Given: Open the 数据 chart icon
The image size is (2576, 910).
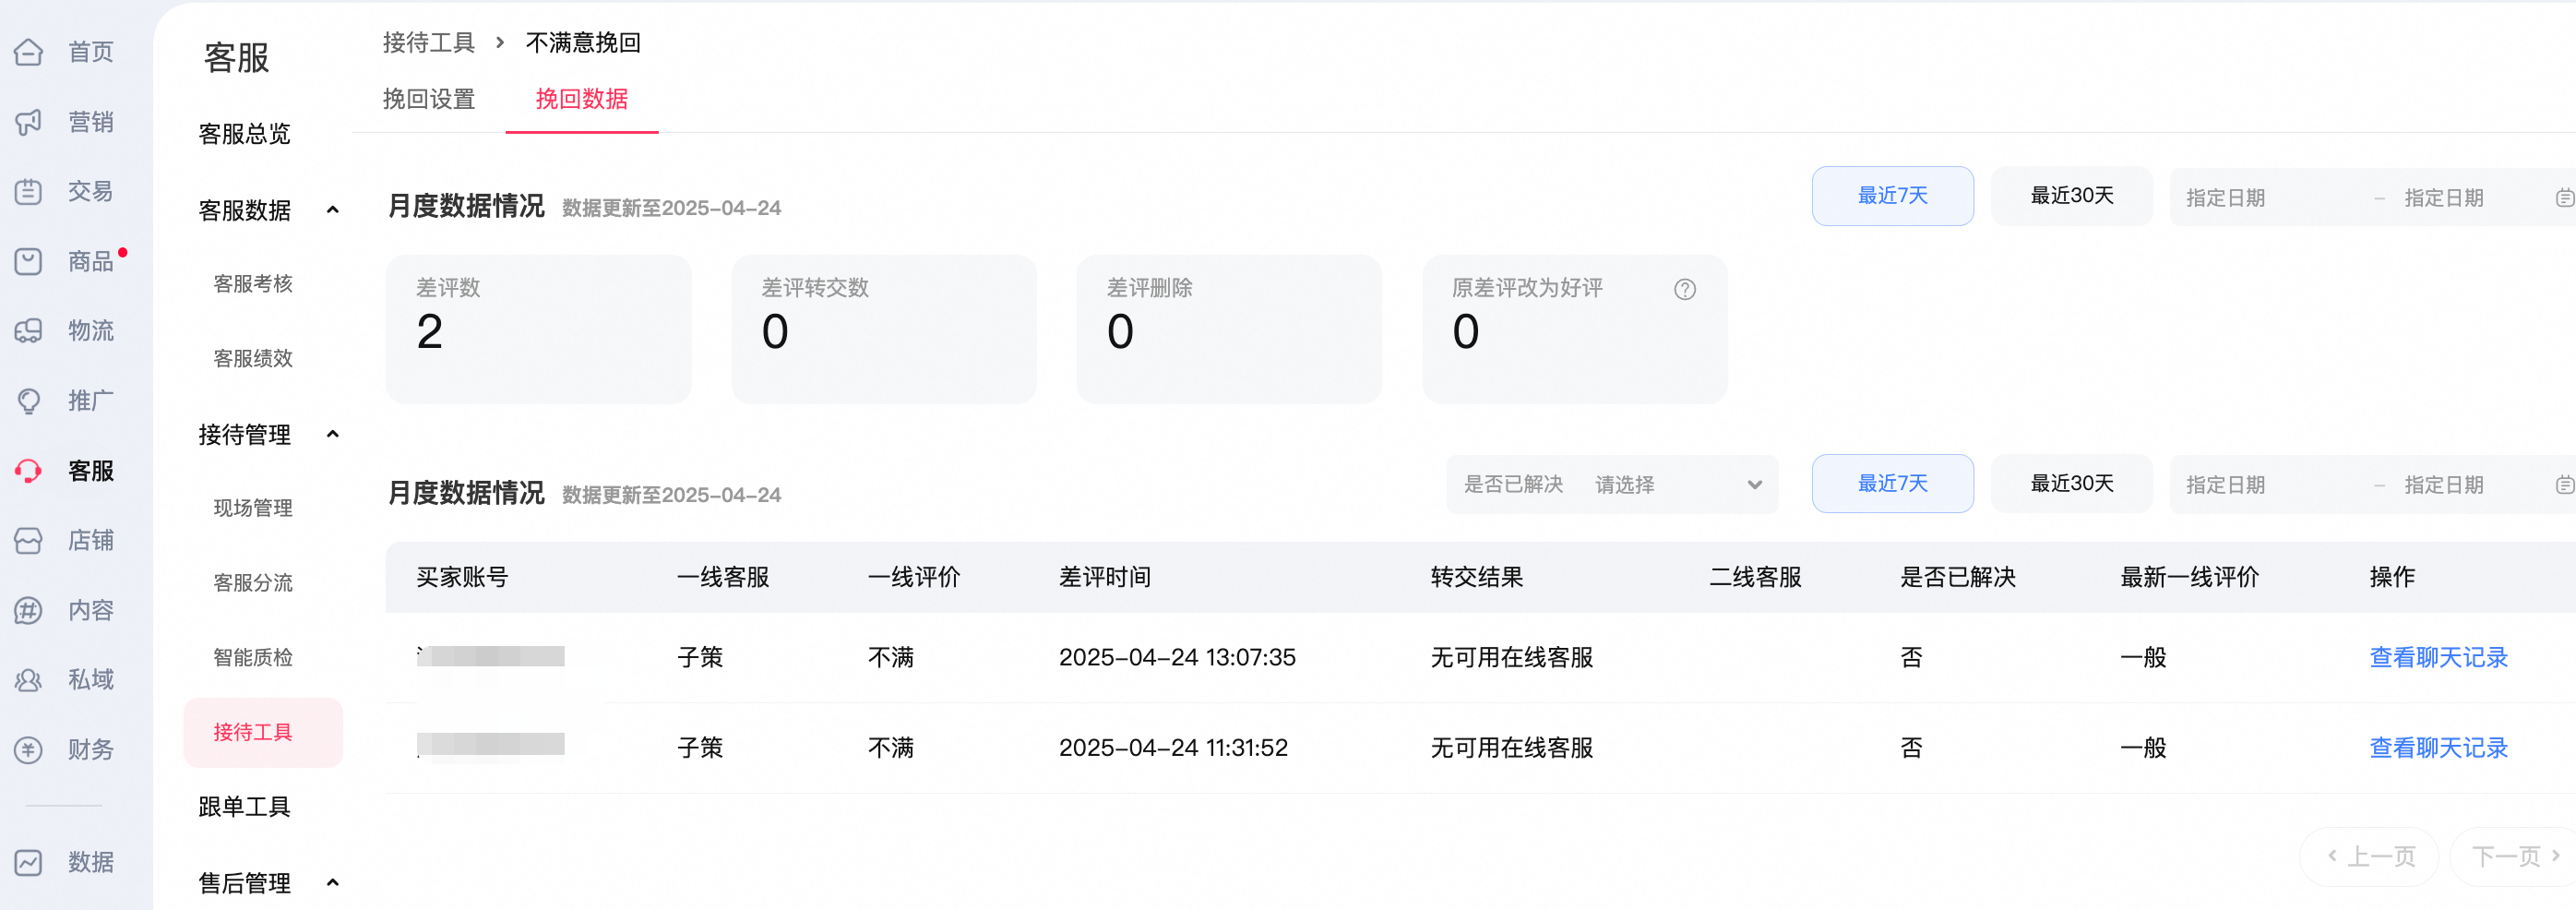Looking at the screenshot, I should pos(29,862).
